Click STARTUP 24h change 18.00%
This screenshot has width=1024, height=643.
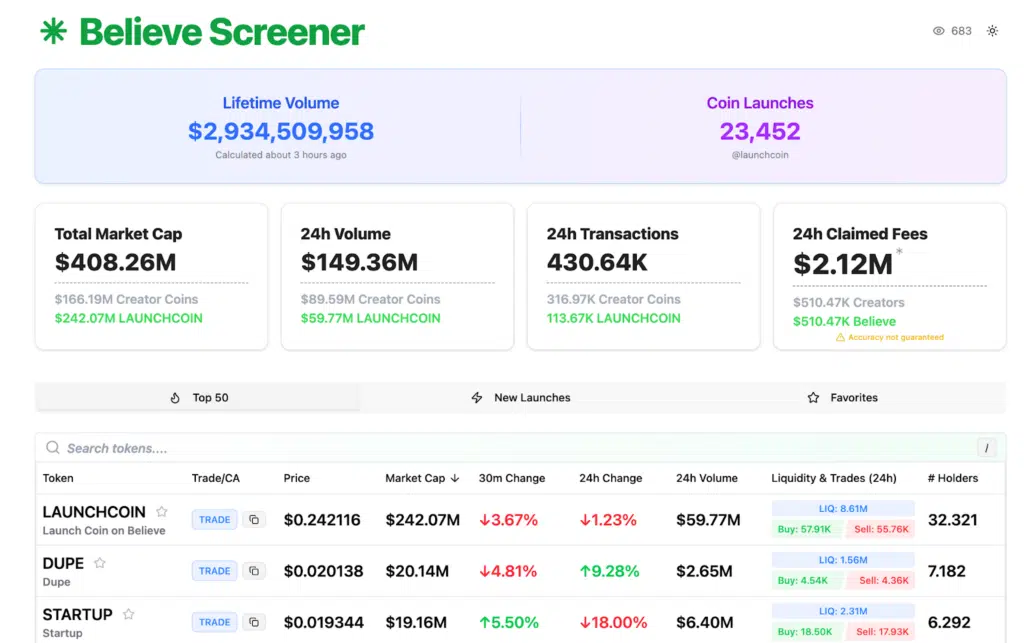[x=613, y=623]
